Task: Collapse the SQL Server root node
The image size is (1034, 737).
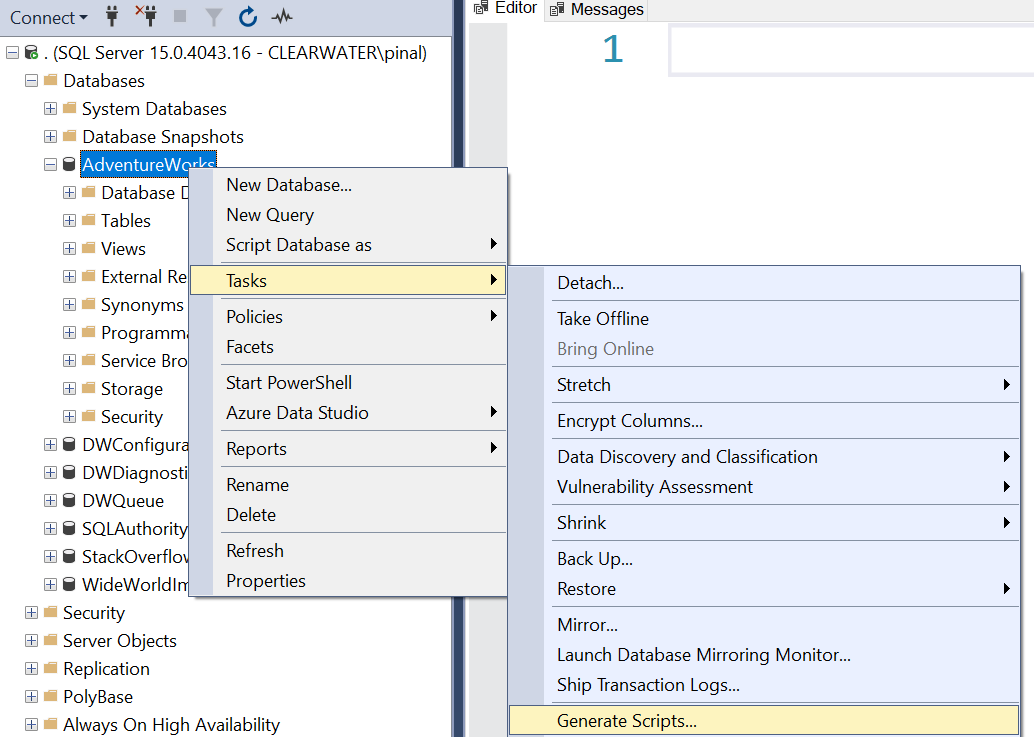Action: (x=12, y=53)
